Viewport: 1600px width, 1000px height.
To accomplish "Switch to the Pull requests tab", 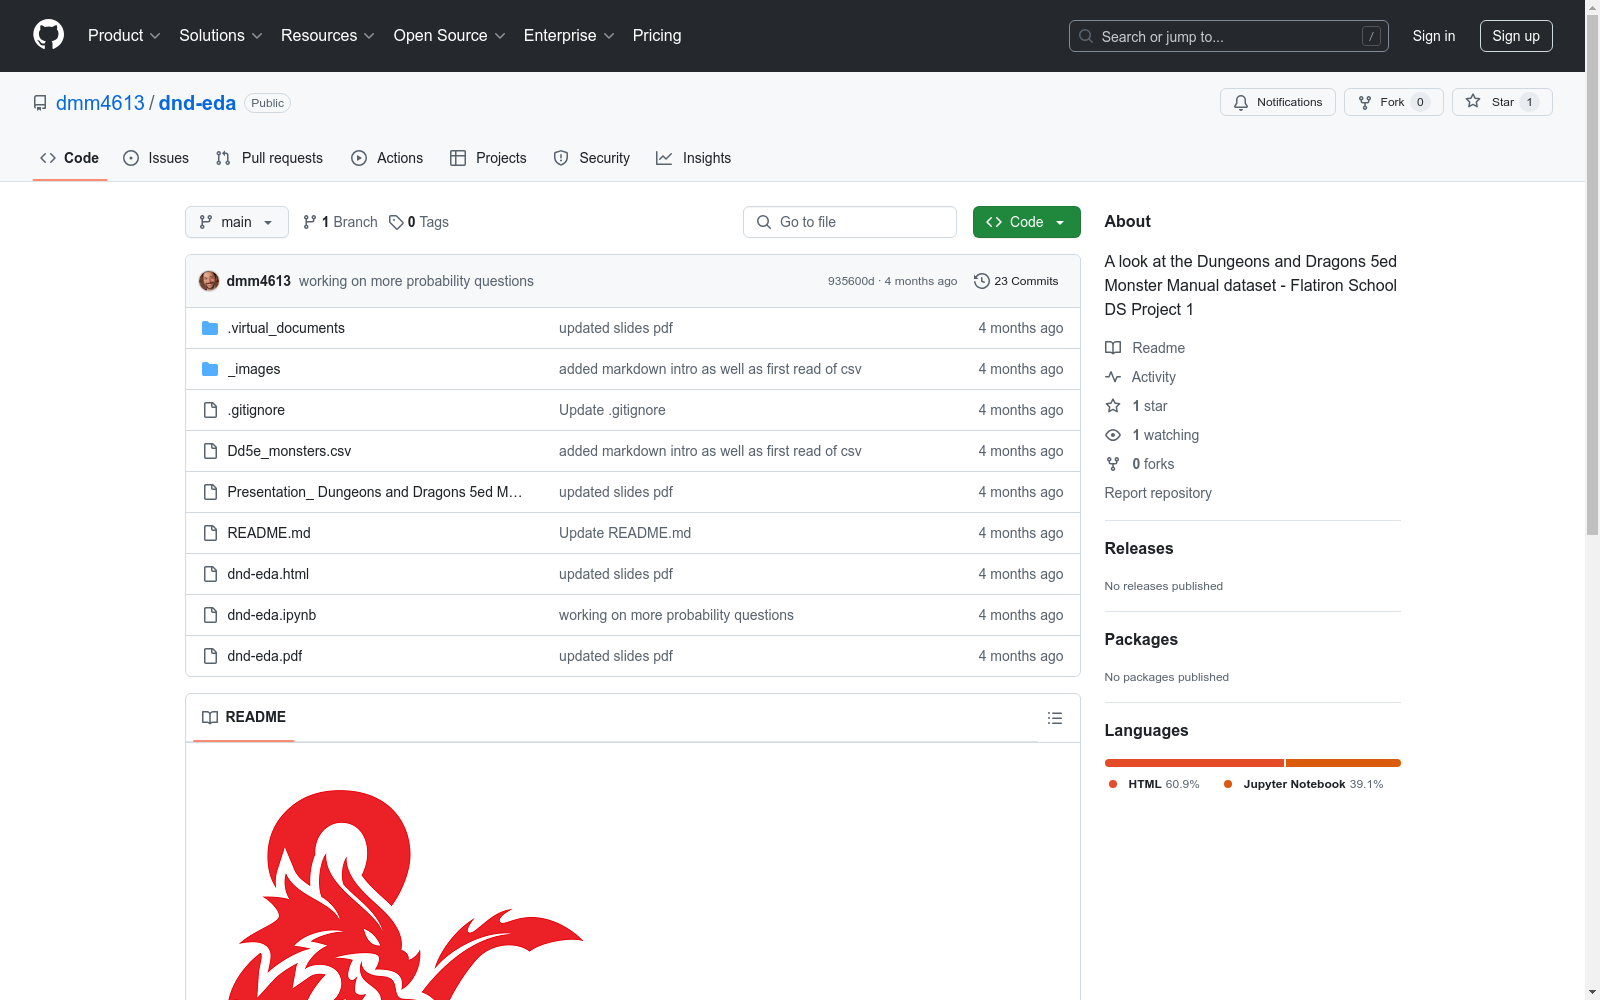I will pos(269,158).
